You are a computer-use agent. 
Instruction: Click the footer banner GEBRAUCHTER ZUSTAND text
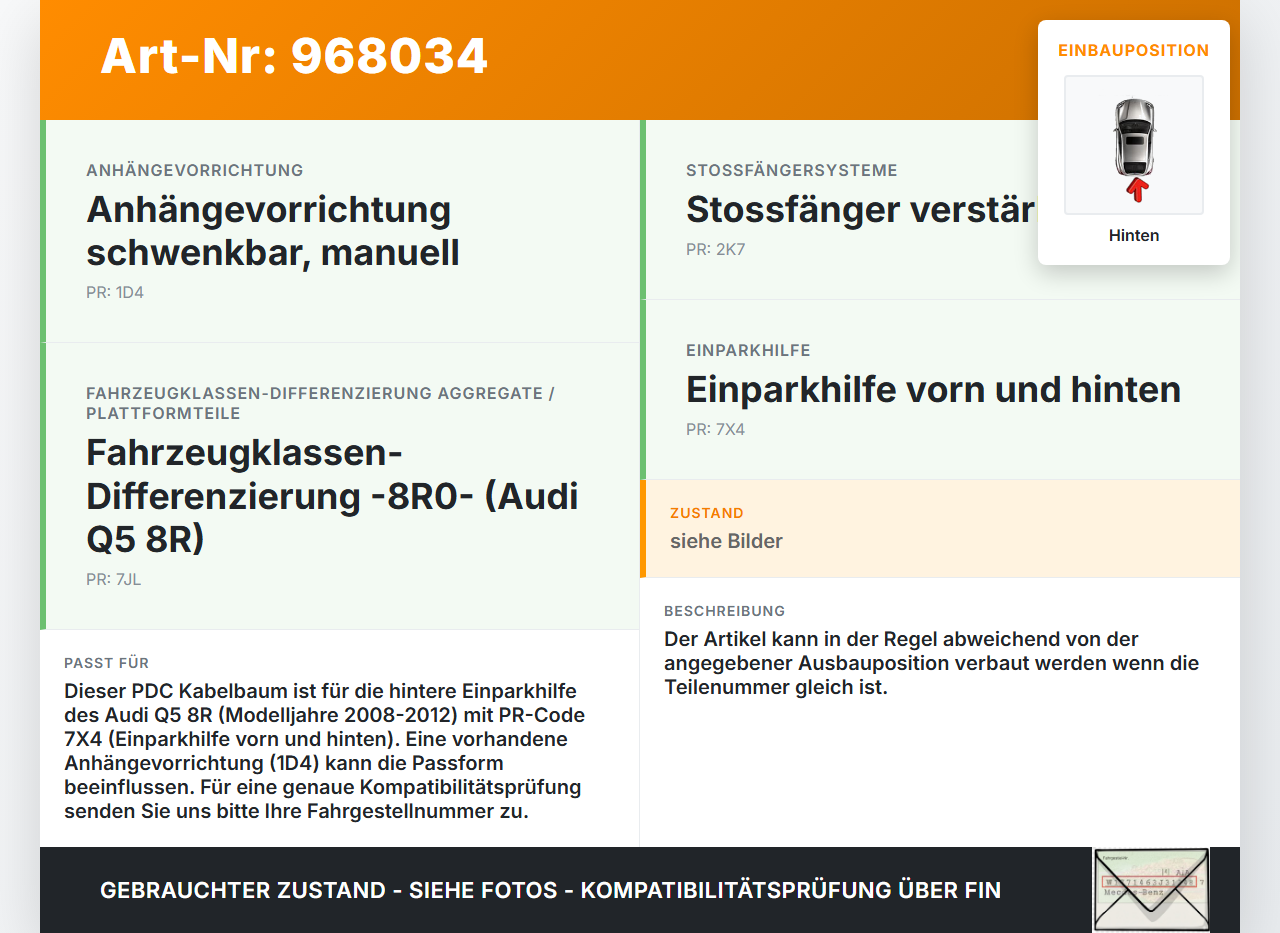pos(550,890)
